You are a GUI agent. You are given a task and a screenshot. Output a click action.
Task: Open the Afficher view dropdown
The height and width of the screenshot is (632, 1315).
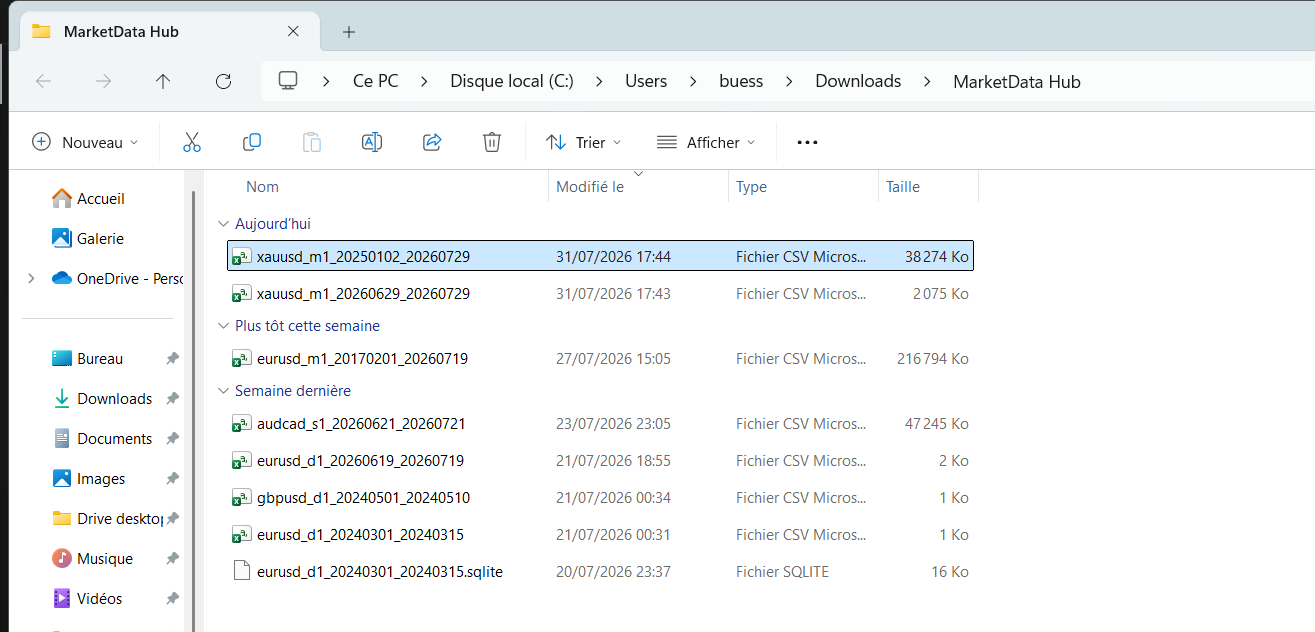tap(706, 142)
